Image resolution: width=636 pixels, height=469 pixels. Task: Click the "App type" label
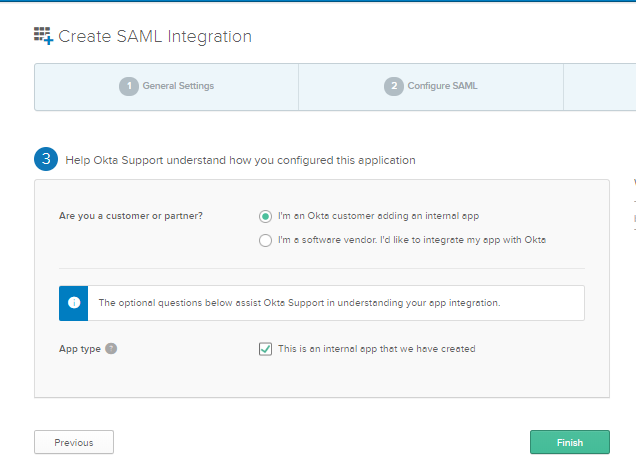tap(80, 349)
